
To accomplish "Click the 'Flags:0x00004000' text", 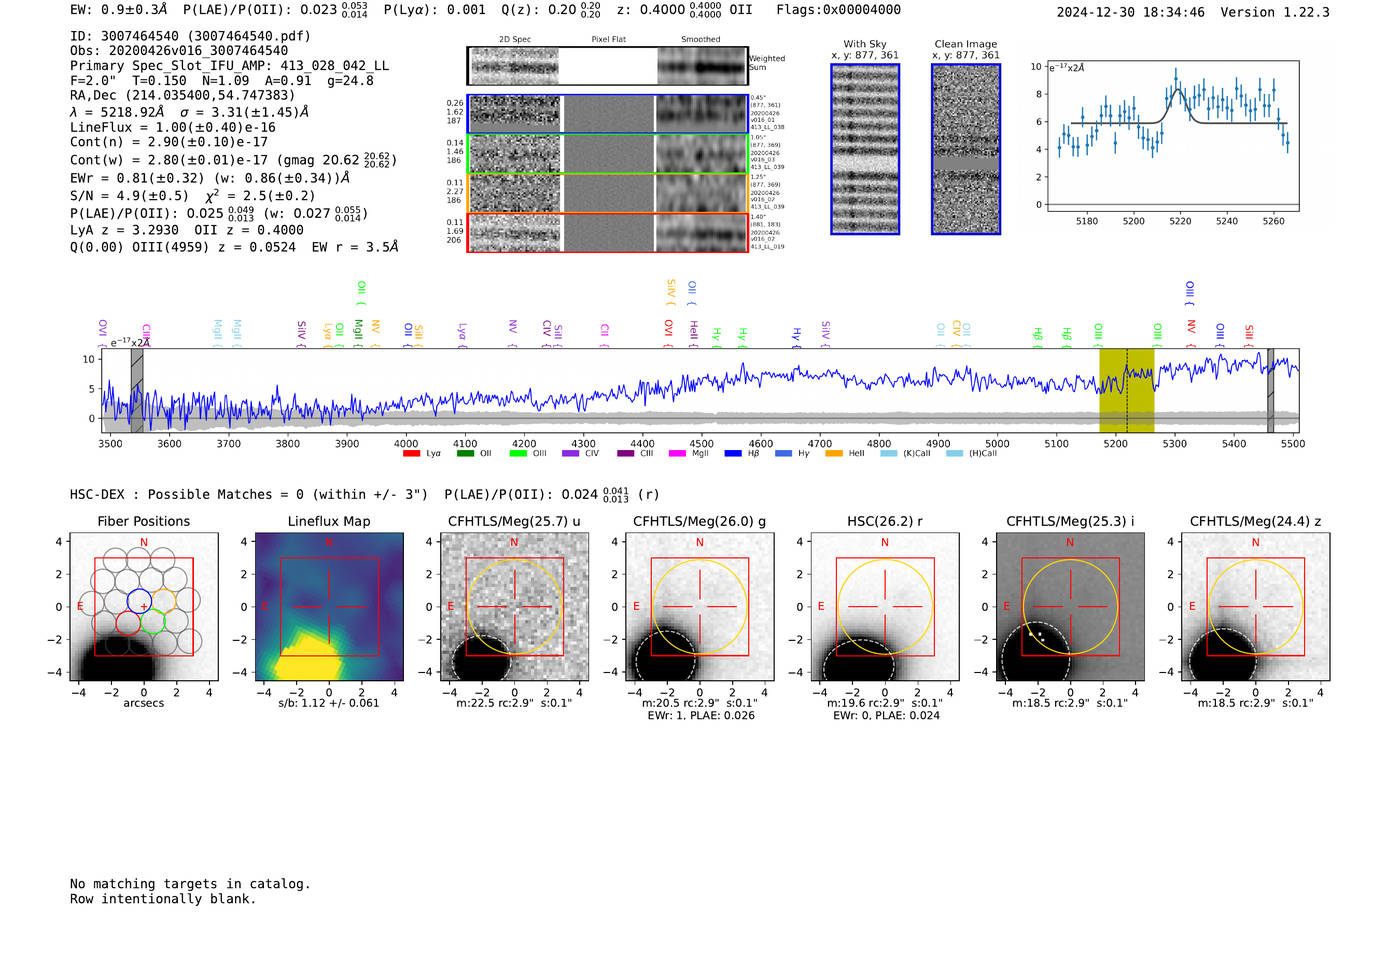I will 838,9.
